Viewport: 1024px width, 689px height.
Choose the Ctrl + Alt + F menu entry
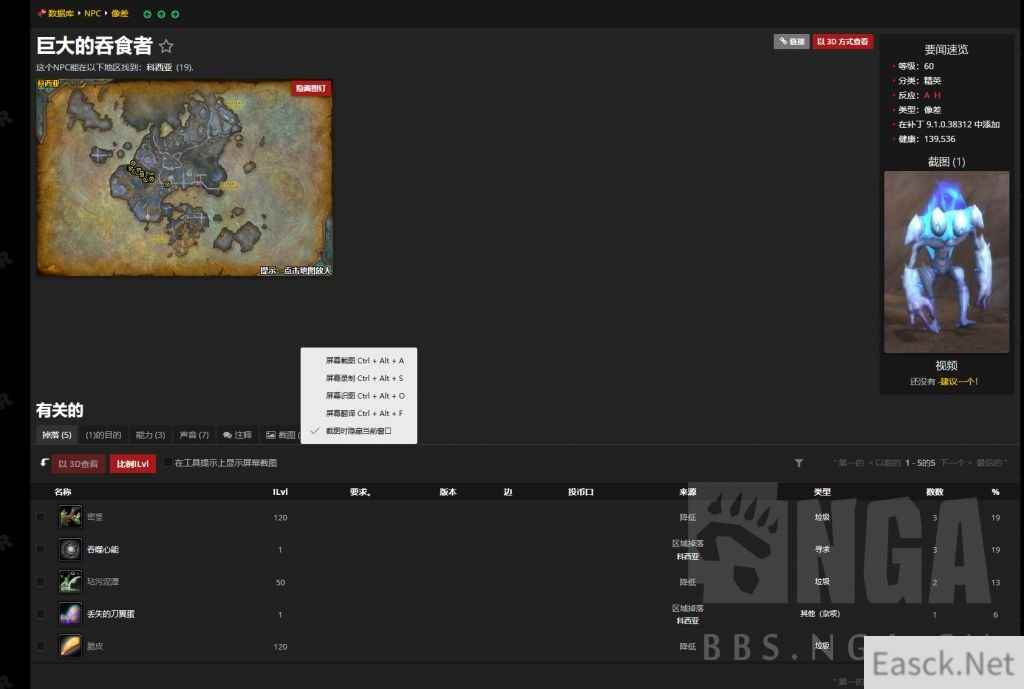tap(359, 413)
